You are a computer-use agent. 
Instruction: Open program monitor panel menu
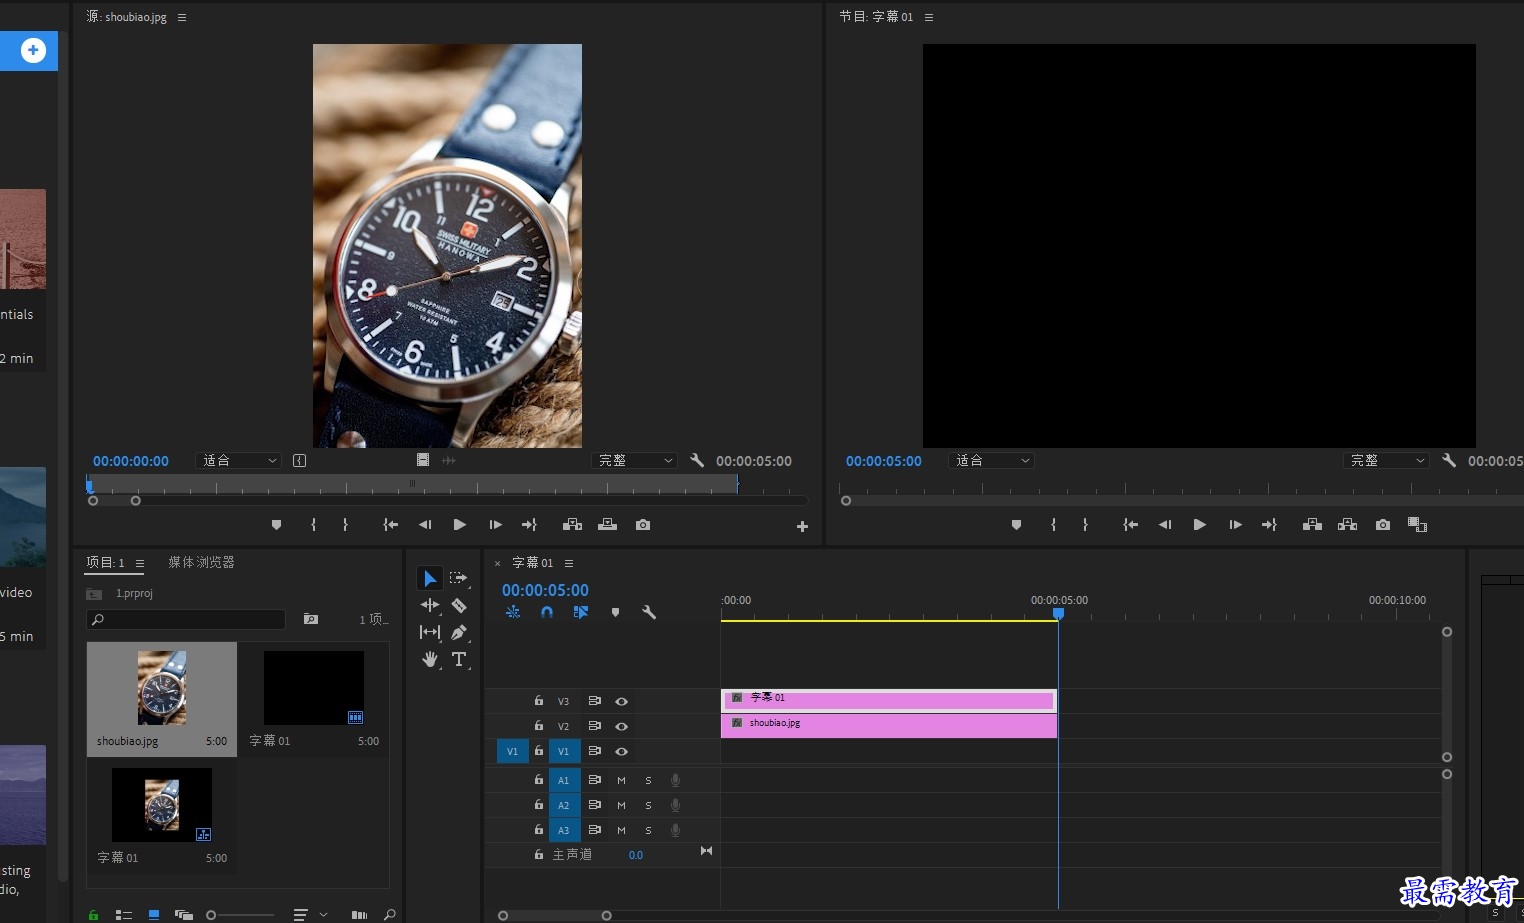(929, 17)
